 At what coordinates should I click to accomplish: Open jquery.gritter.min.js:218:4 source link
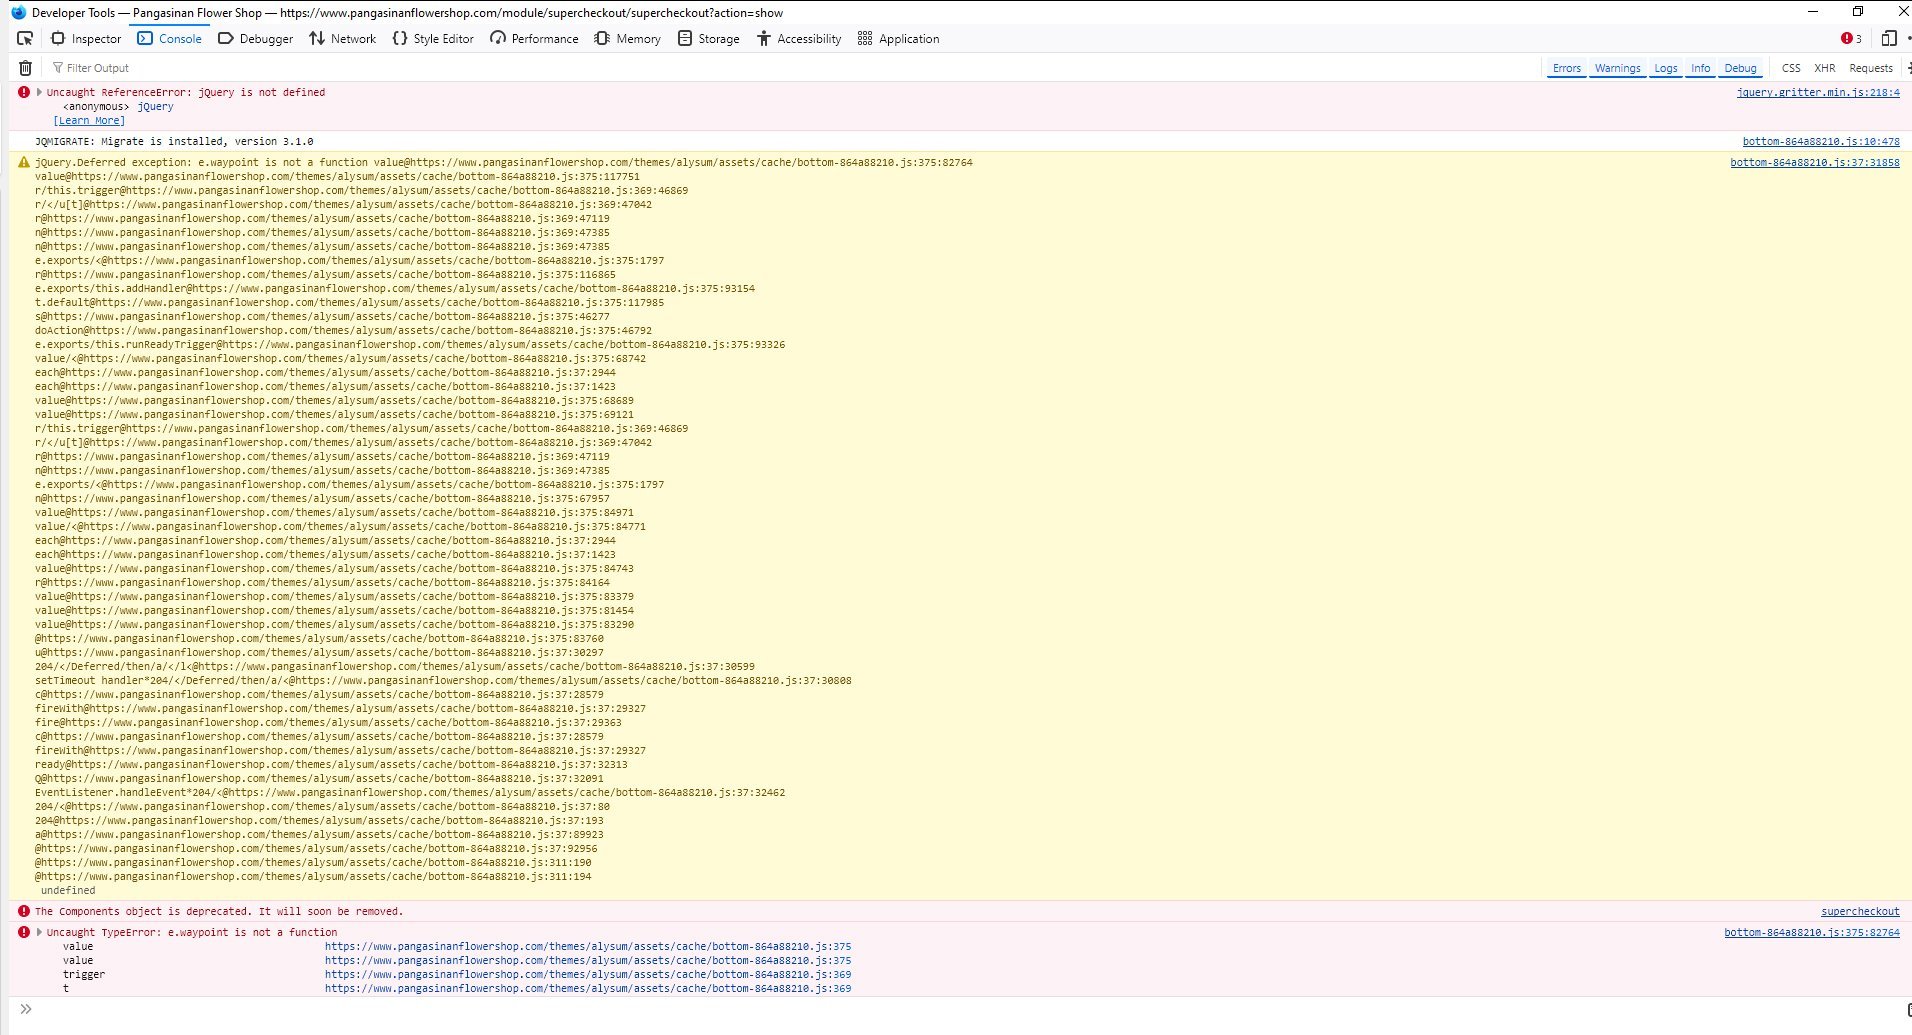click(x=1818, y=92)
